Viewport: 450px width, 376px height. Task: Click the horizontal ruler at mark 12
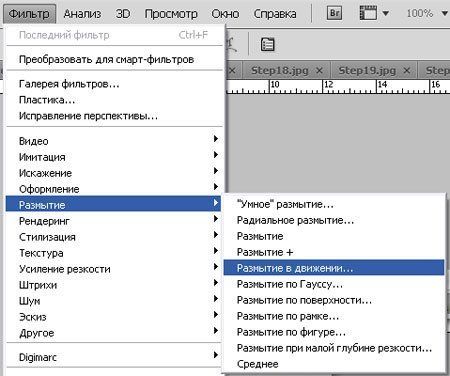pos(329,84)
